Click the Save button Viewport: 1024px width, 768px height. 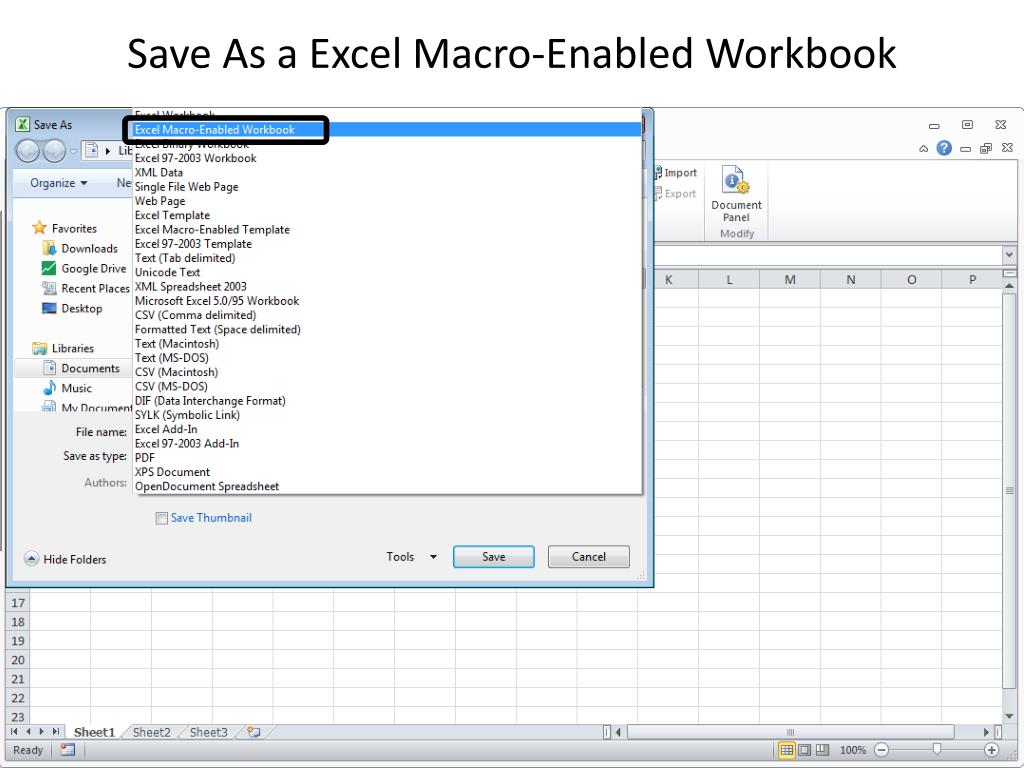pyautogui.click(x=494, y=557)
